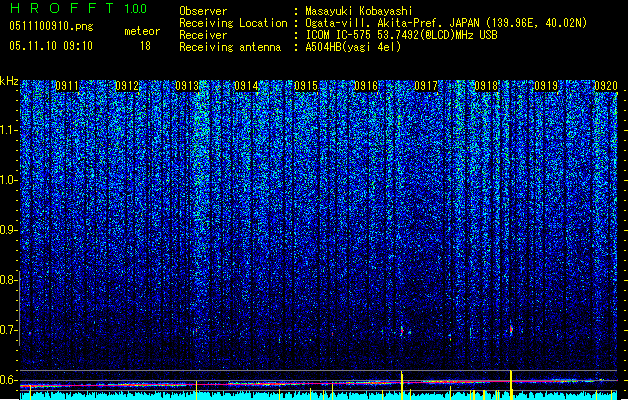Click the 'meteor' label
The height and width of the screenshot is (400, 629).
pos(142,31)
